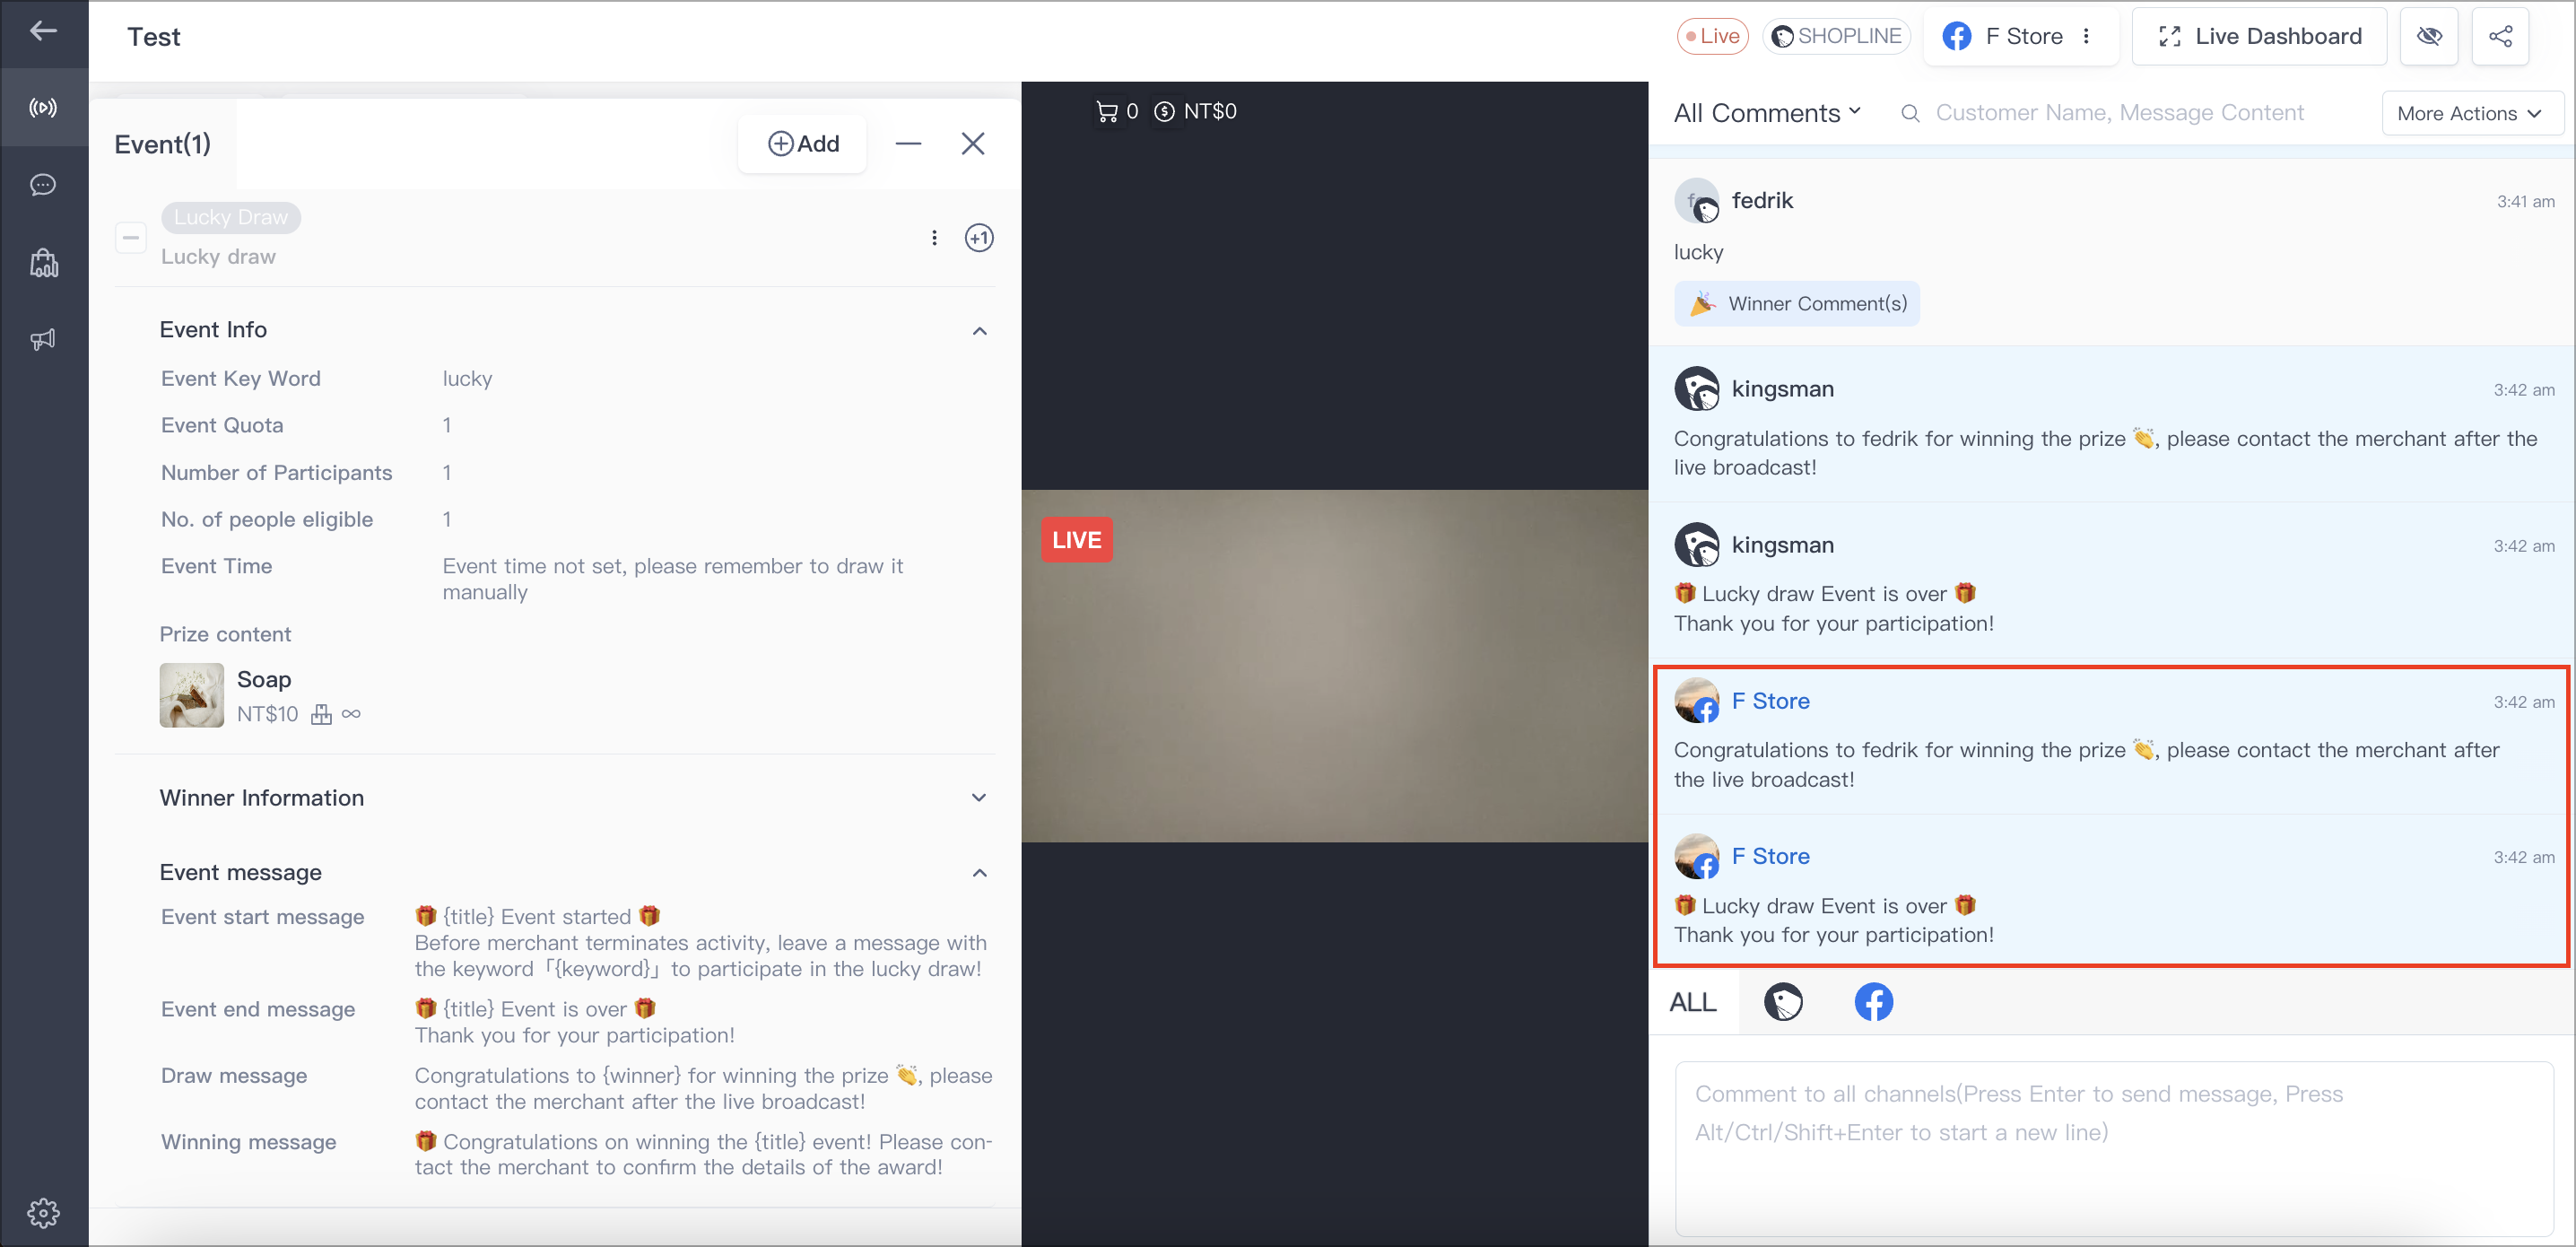
Task: Click the Add event button
Action: coord(803,144)
